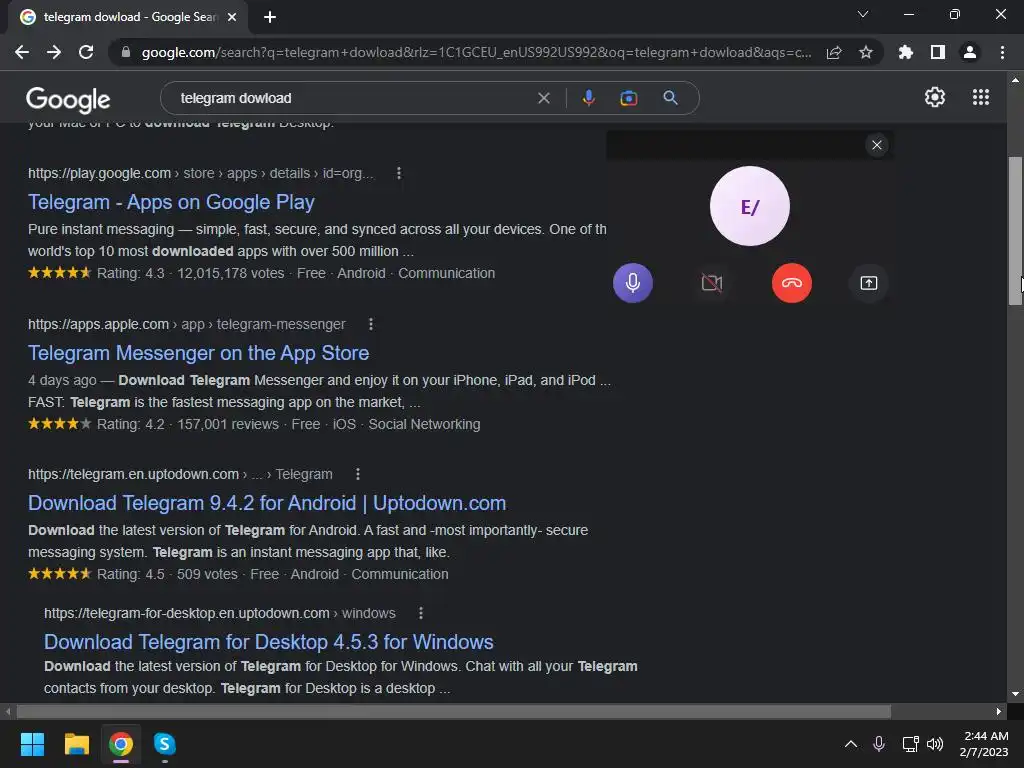The image size is (1024, 768).
Task: Mute microphone in call overlay
Action: (x=632, y=283)
